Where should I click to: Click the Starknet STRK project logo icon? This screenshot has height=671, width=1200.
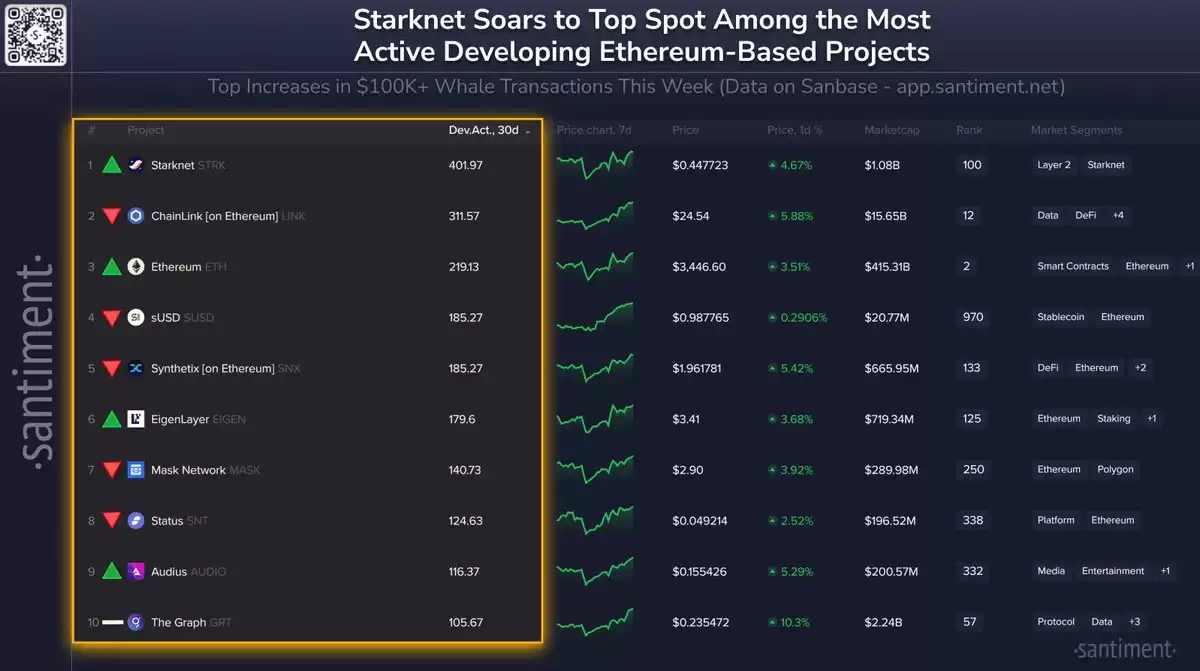pyautogui.click(x=136, y=165)
